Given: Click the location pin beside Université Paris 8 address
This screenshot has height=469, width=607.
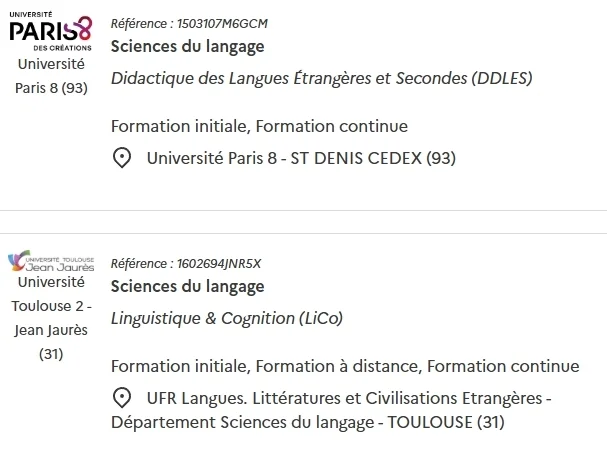Looking at the screenshot, I should 122,158.
